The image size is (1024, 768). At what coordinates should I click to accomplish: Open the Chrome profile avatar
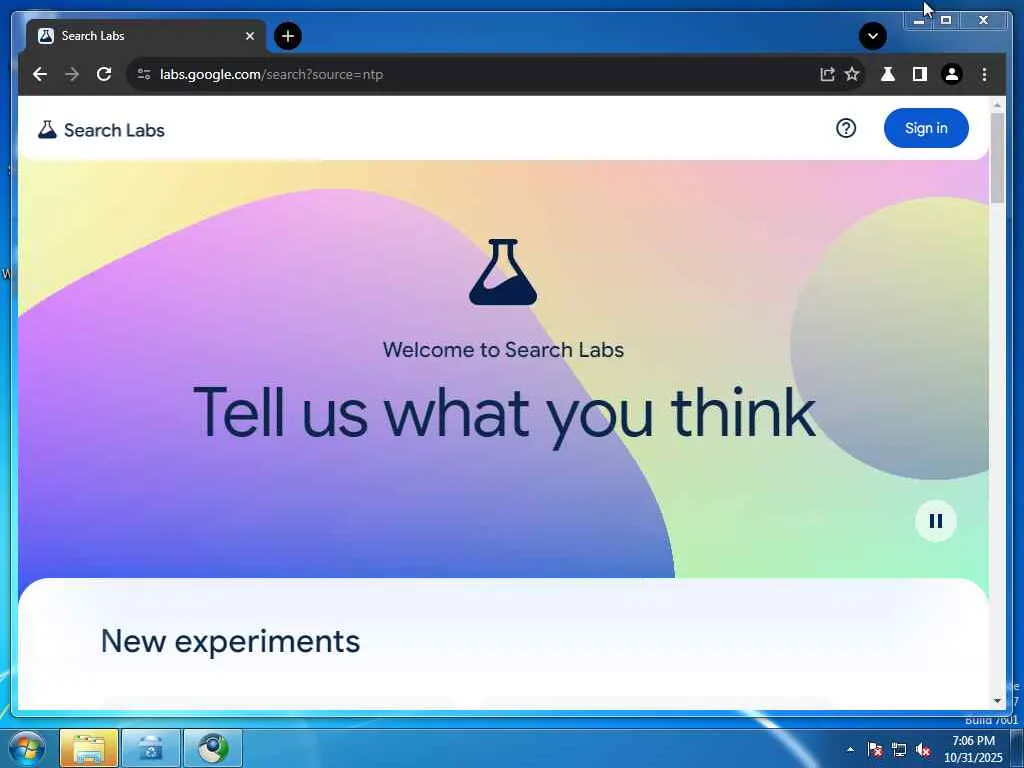[x=952, y=74]
